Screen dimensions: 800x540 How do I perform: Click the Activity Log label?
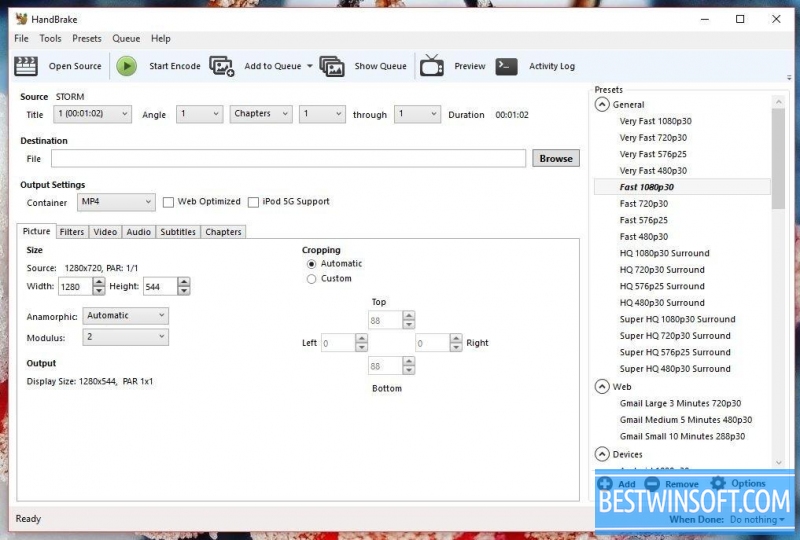coord(552,66)
